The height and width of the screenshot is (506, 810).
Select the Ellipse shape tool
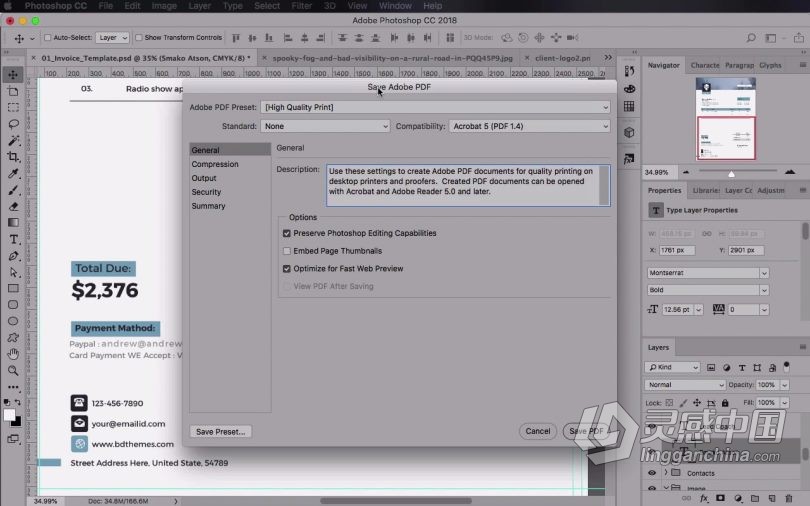point(13,321)
